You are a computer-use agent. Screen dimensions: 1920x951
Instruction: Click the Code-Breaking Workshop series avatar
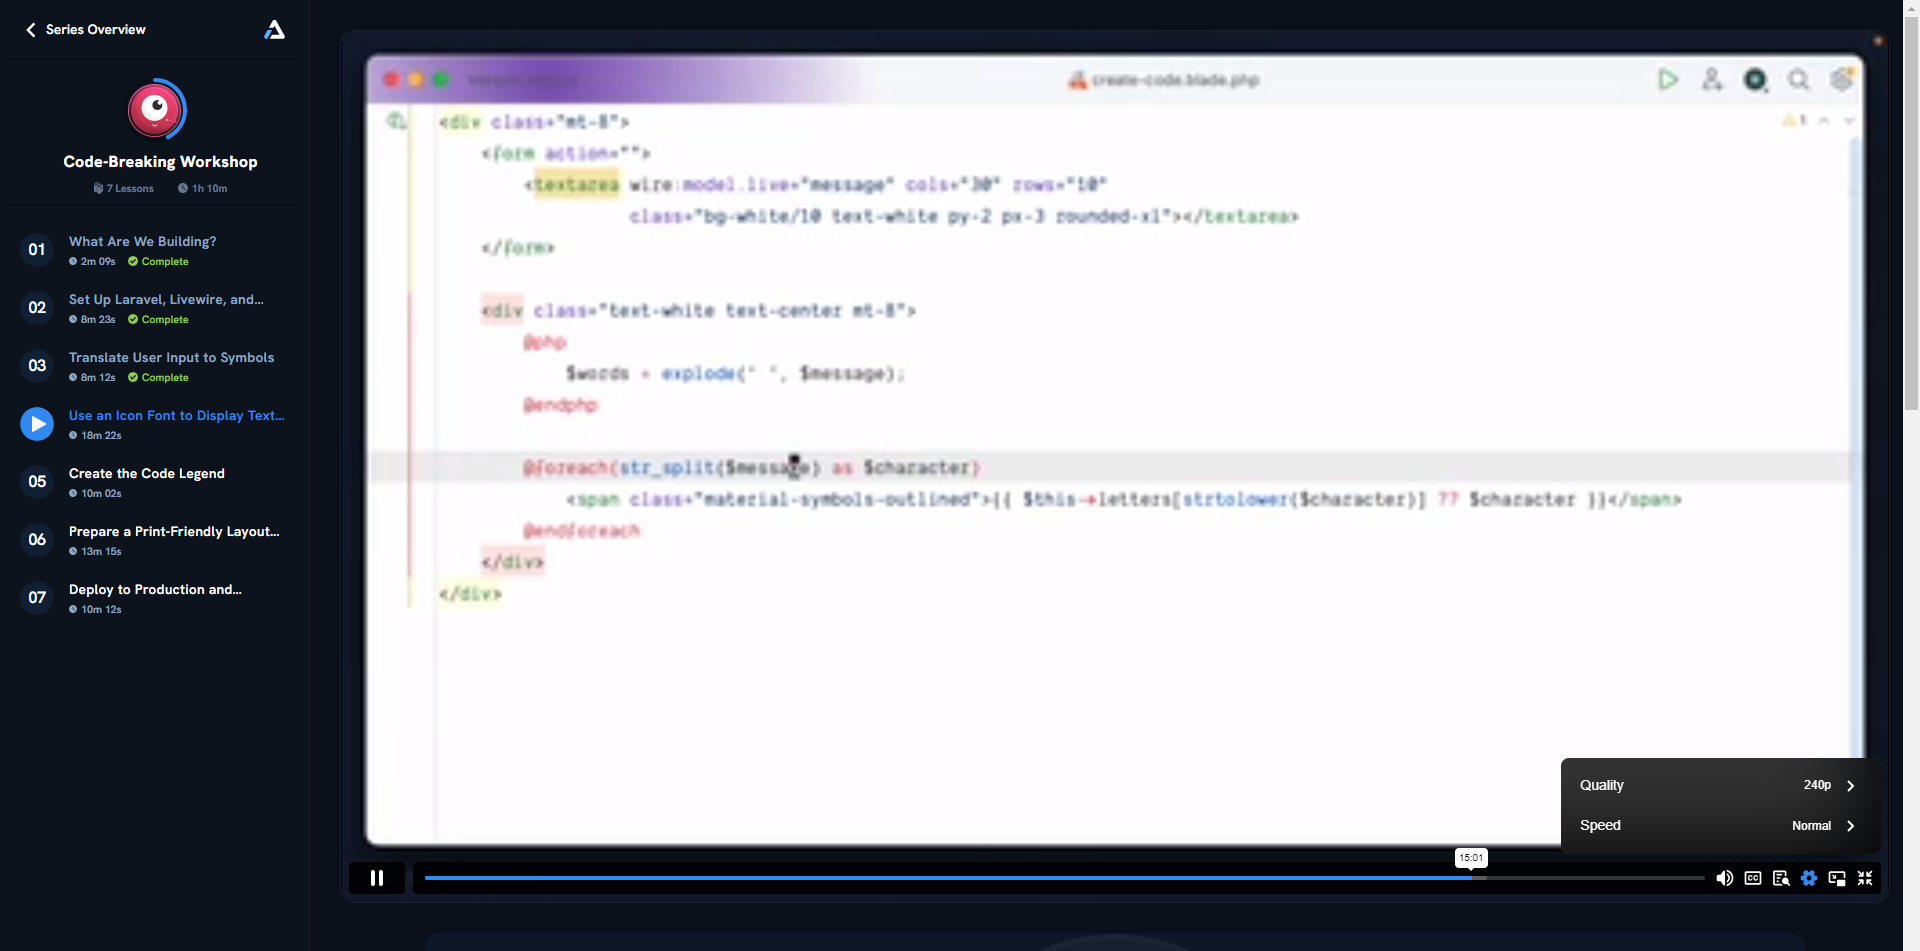(x=156, y=108)
